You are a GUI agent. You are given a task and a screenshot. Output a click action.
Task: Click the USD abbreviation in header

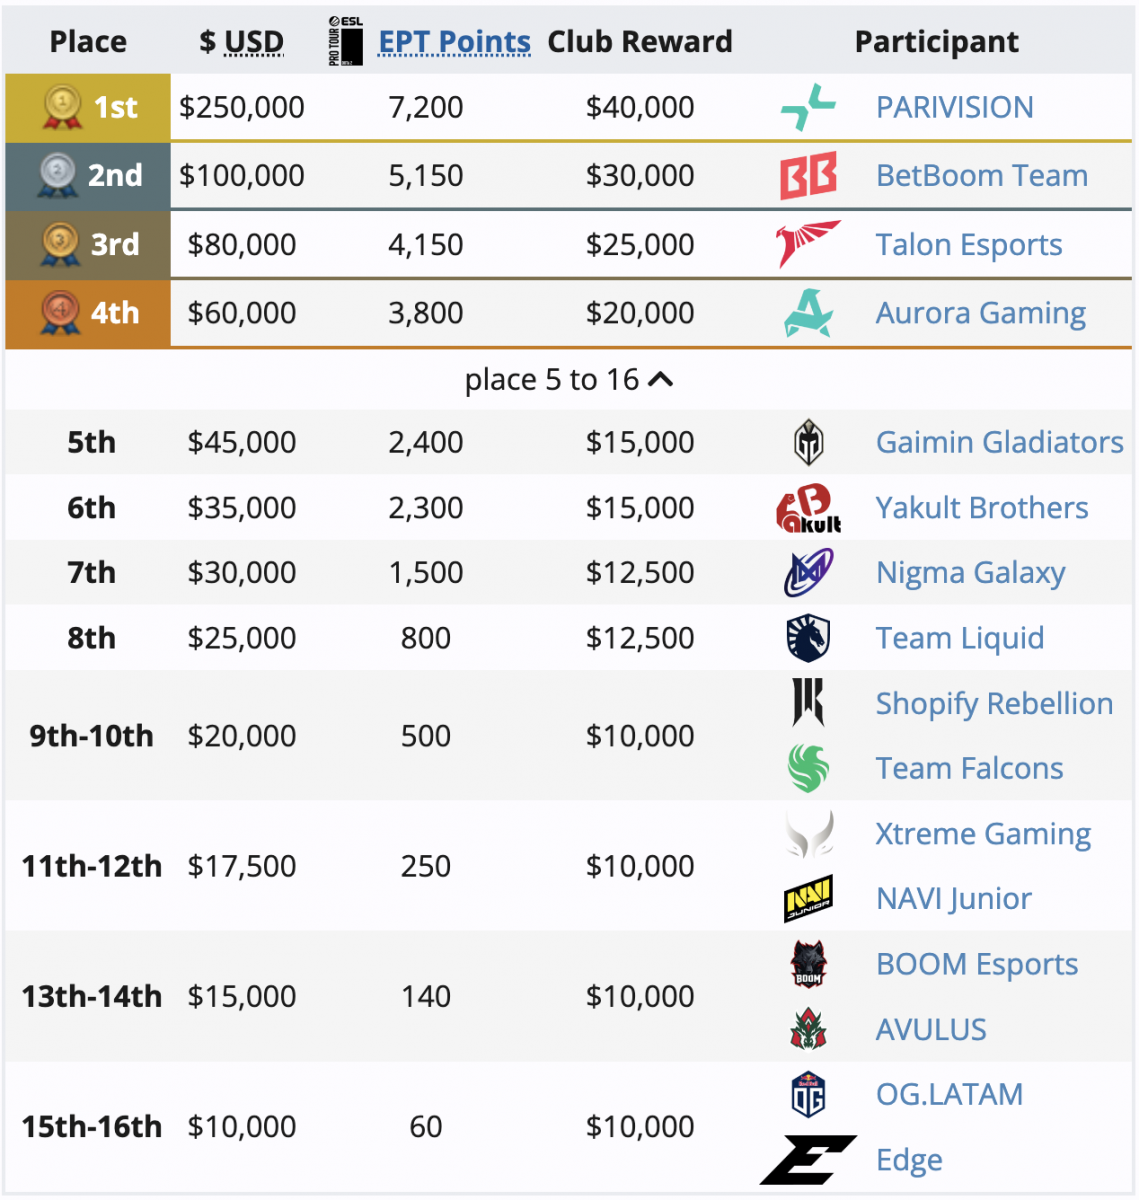pos(254,42)
